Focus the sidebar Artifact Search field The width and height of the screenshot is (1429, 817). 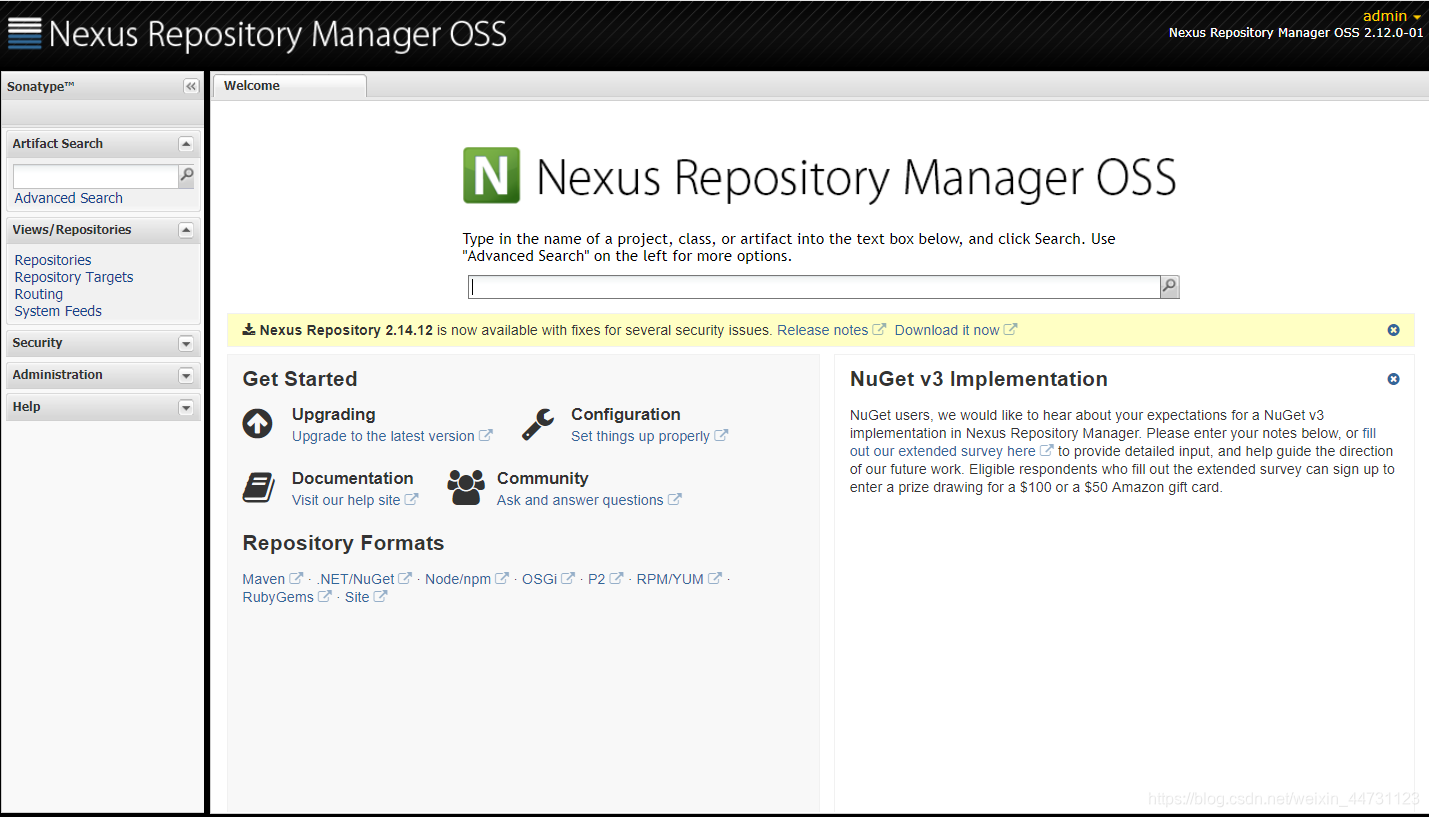[x=95, y=176]
